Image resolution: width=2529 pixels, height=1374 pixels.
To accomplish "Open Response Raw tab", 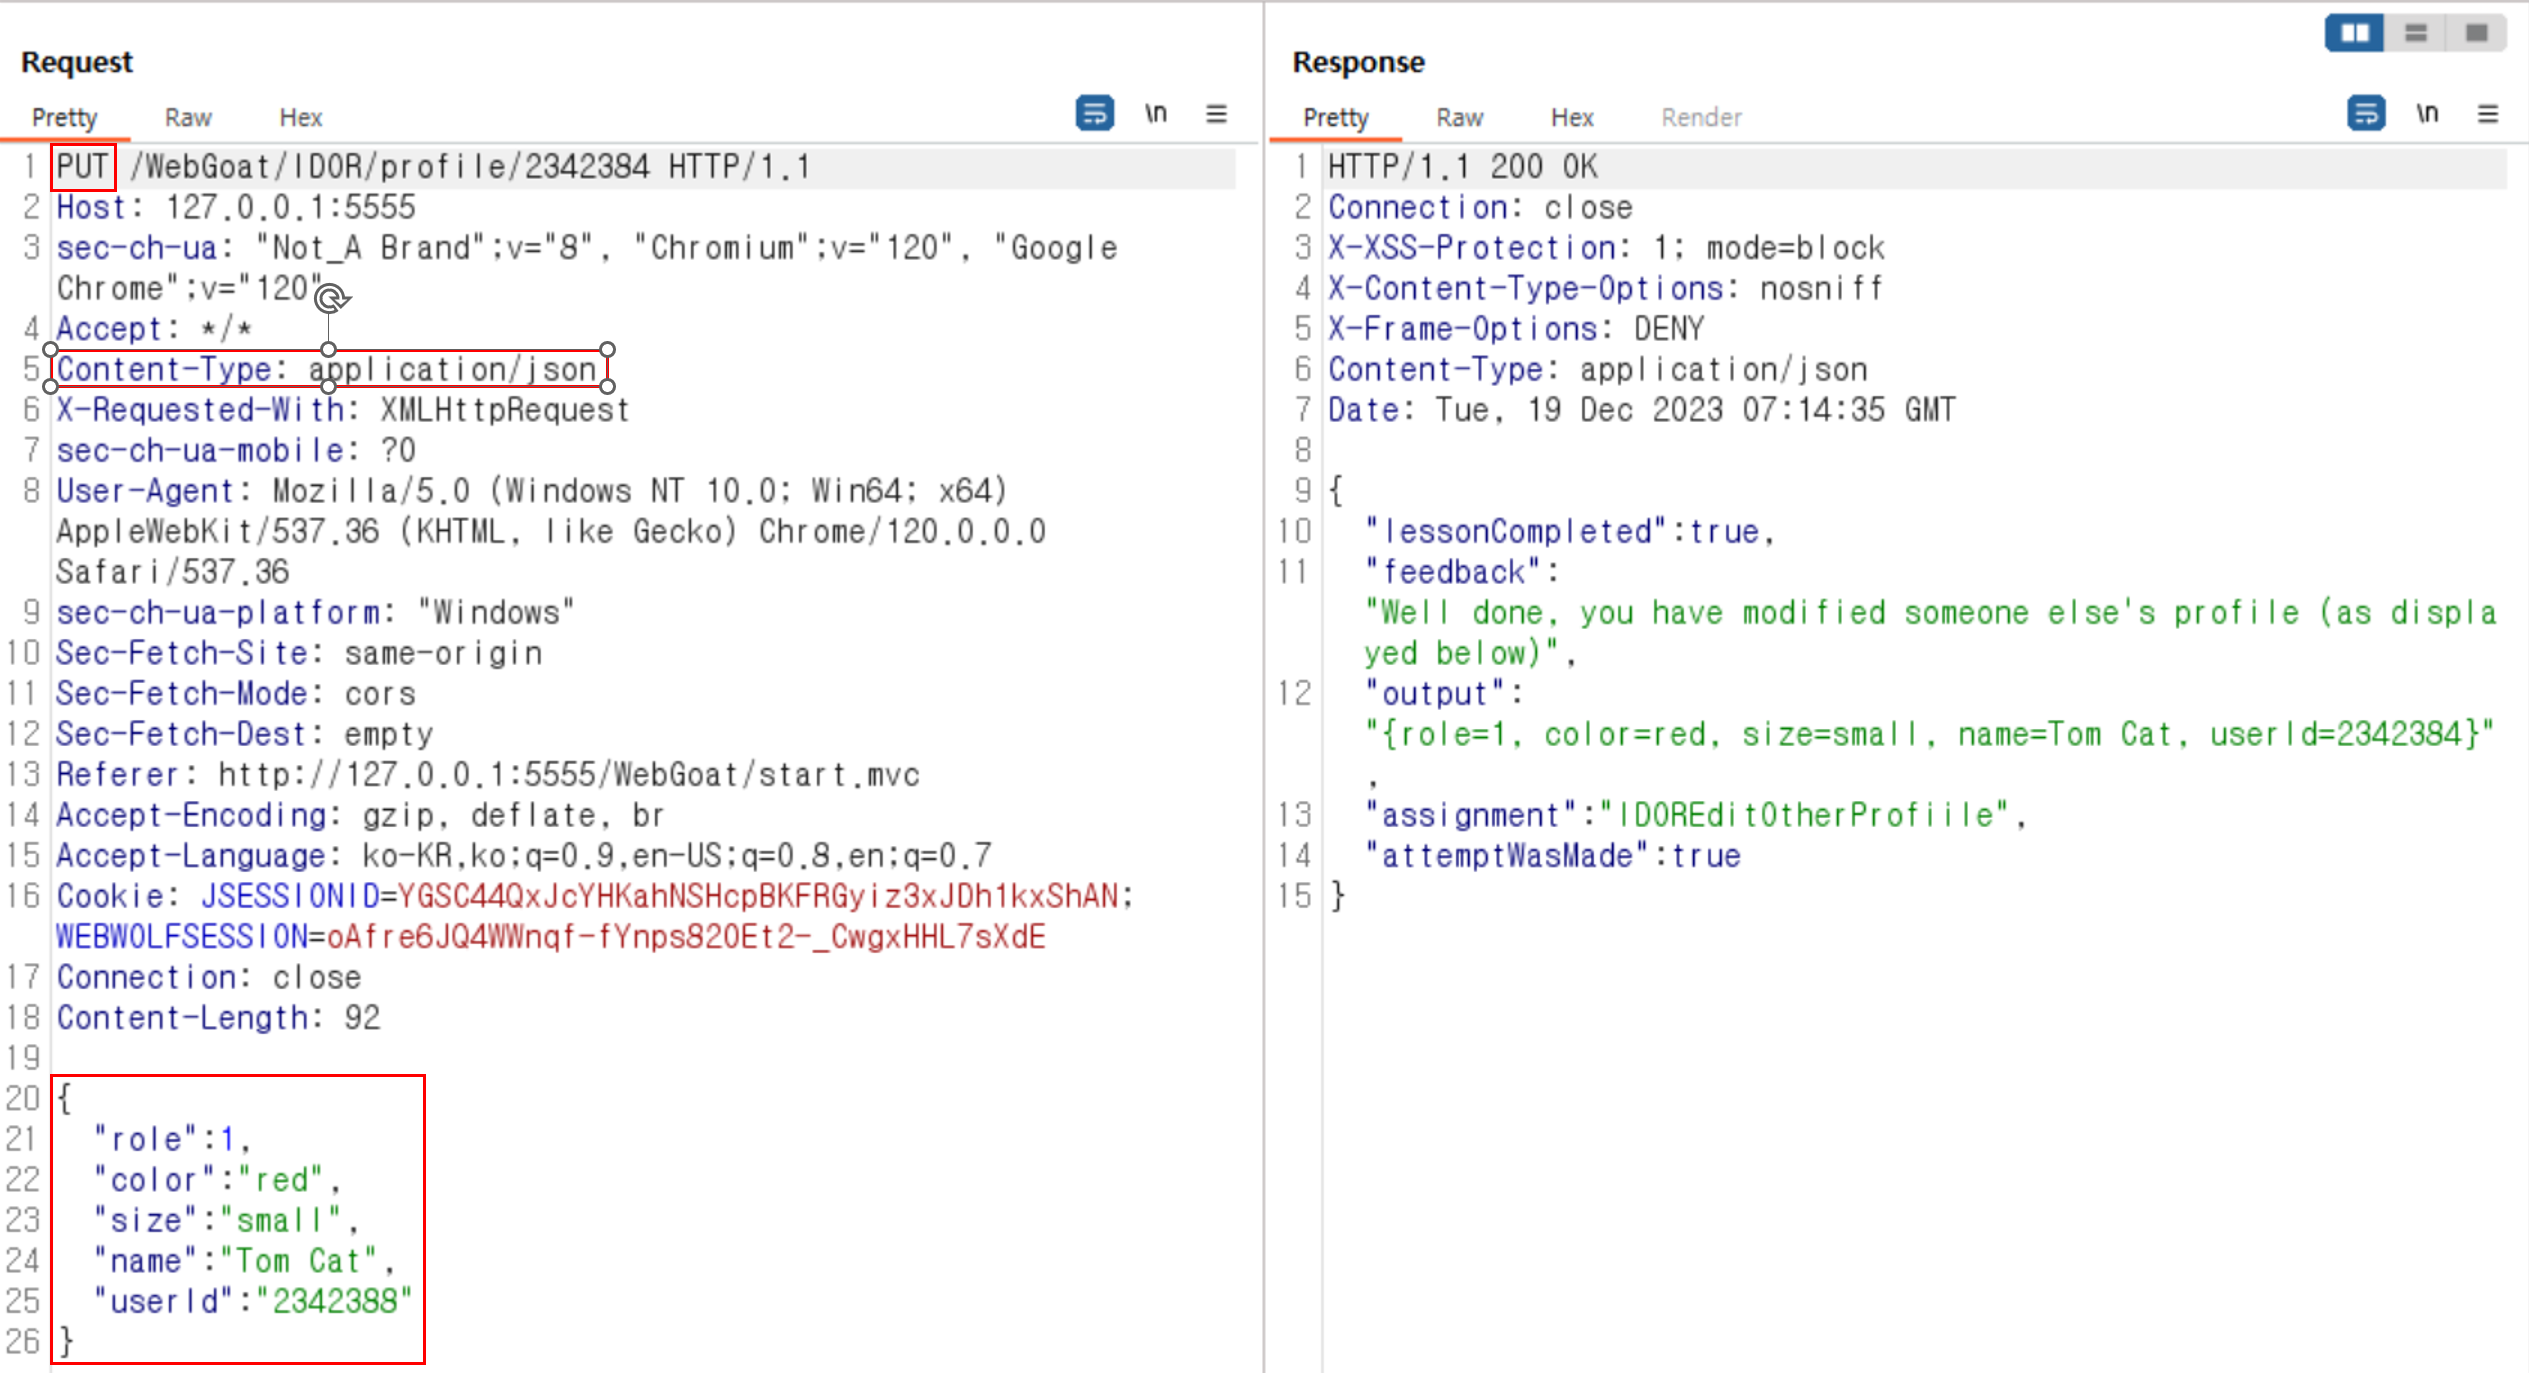I will [x=1459, y=118].
